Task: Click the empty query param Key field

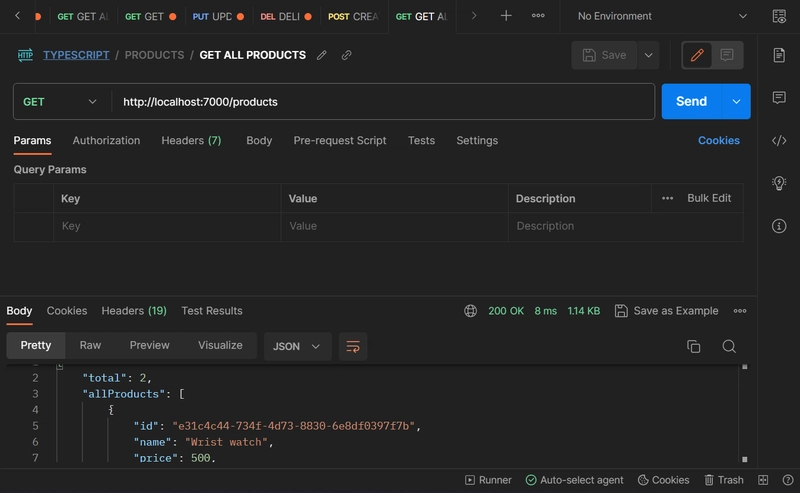Action: coord(167,226)
